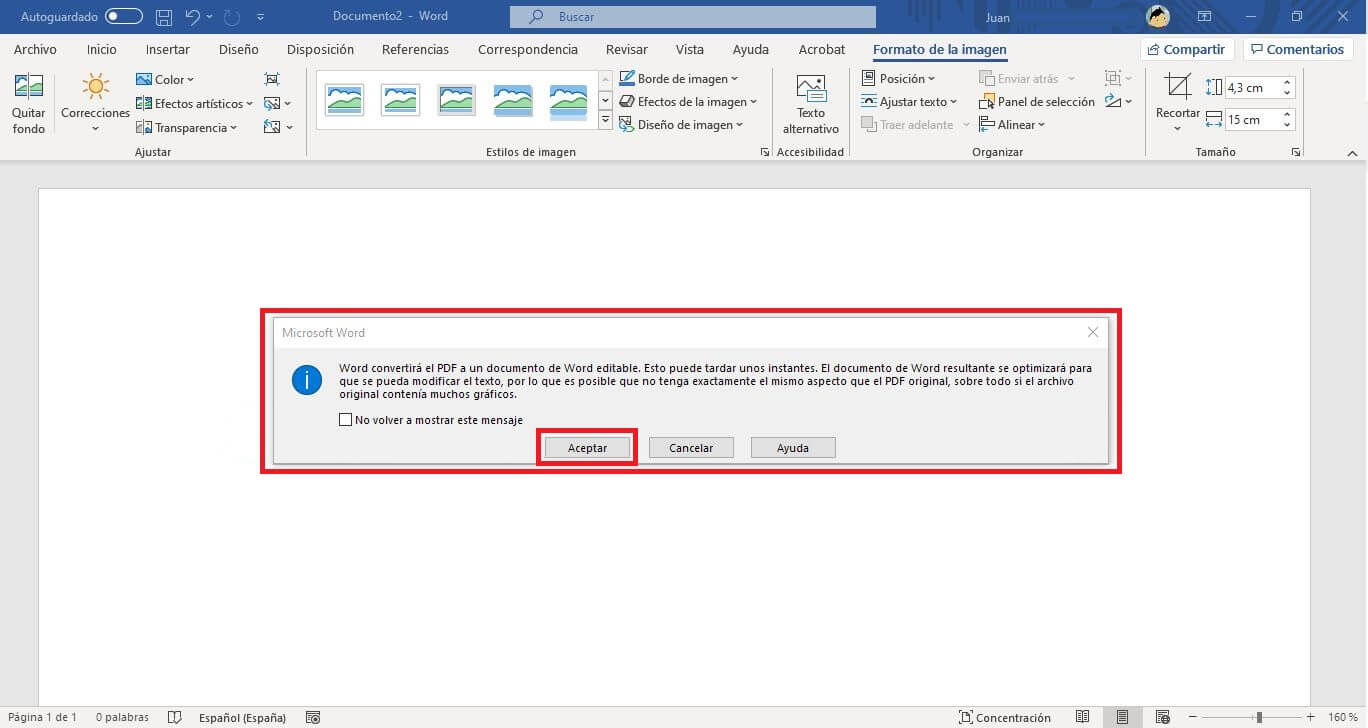Open Ajustar texto dropdown

click(x=909, y=101)
